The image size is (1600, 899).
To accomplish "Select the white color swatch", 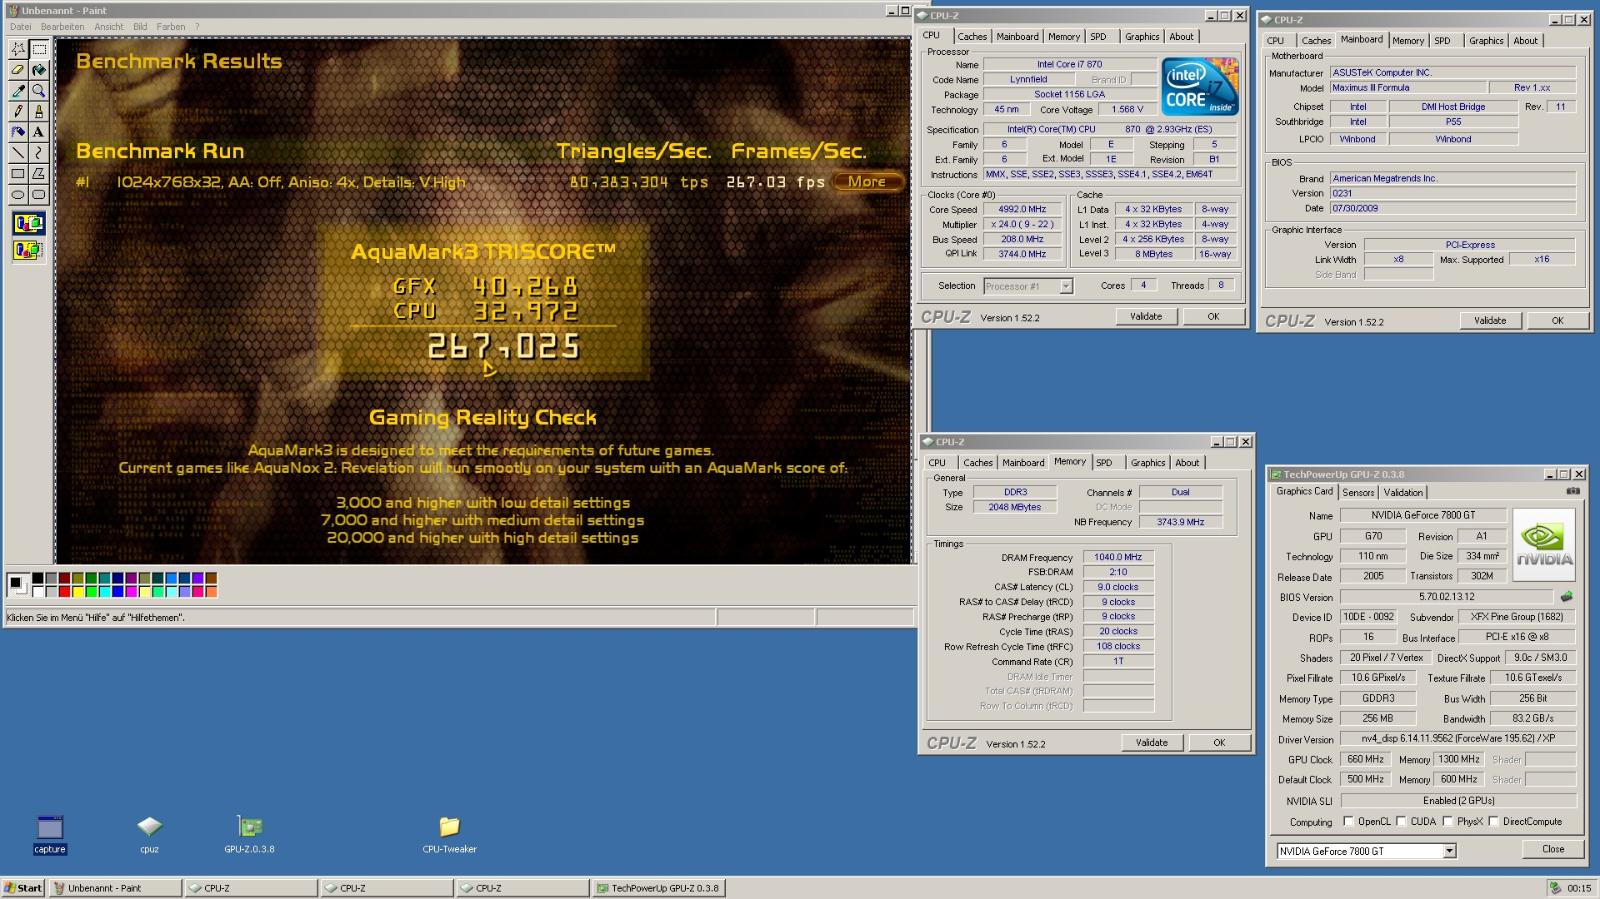I will pyautogui.click(x=37, y=591).
